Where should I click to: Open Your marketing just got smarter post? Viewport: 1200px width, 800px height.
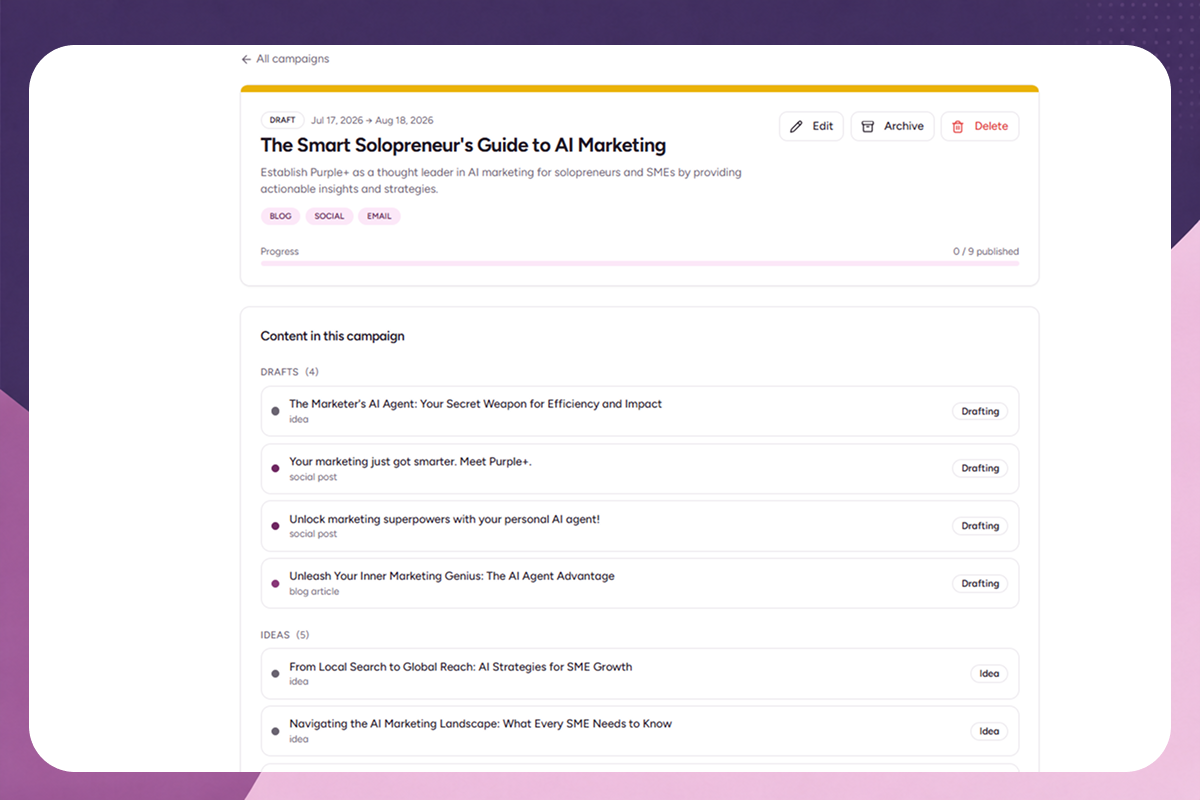(x=640, y=468)
